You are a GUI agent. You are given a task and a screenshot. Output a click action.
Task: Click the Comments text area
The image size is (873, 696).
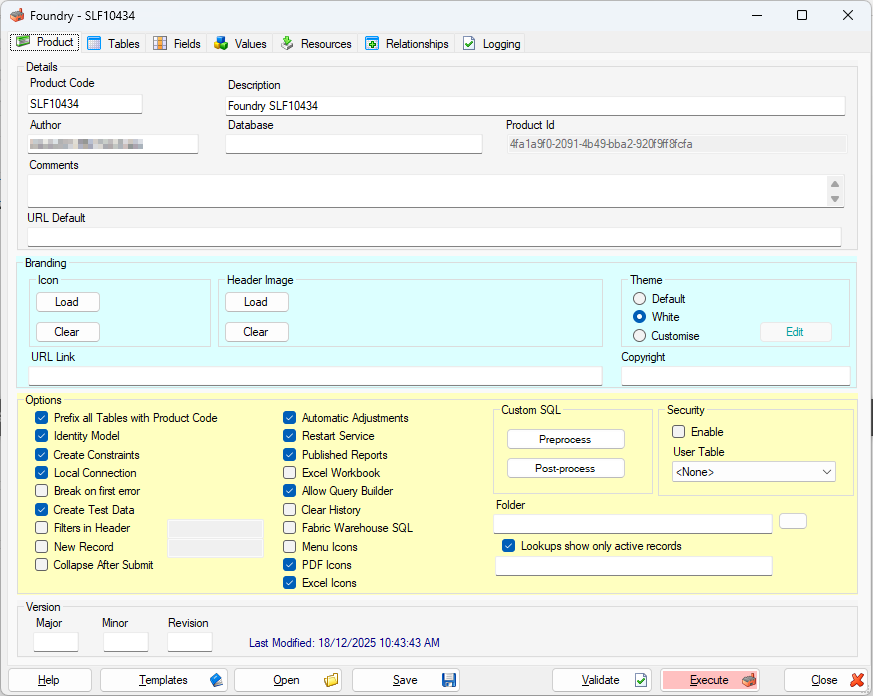click(x=426, y=191)
